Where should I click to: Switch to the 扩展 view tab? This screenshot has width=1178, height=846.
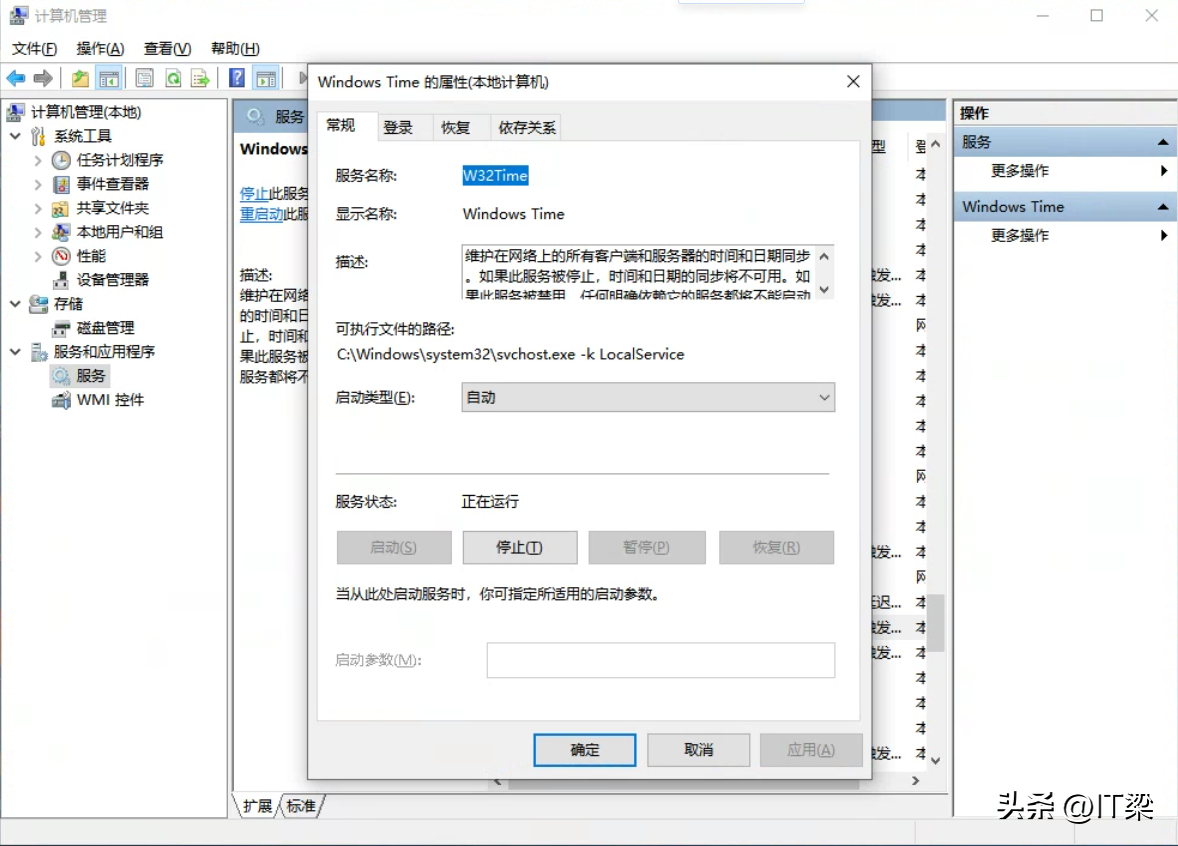point(257,806)
